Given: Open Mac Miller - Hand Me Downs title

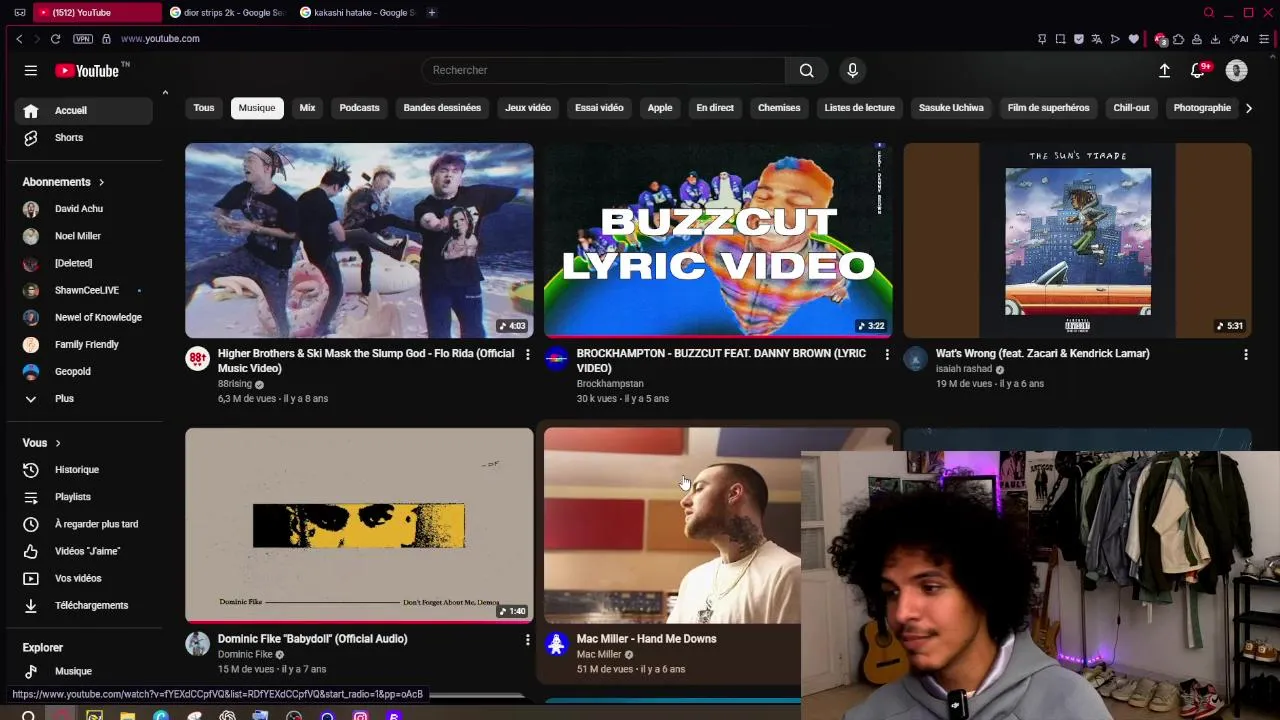Looking at the screenshot, I should 646,639.
